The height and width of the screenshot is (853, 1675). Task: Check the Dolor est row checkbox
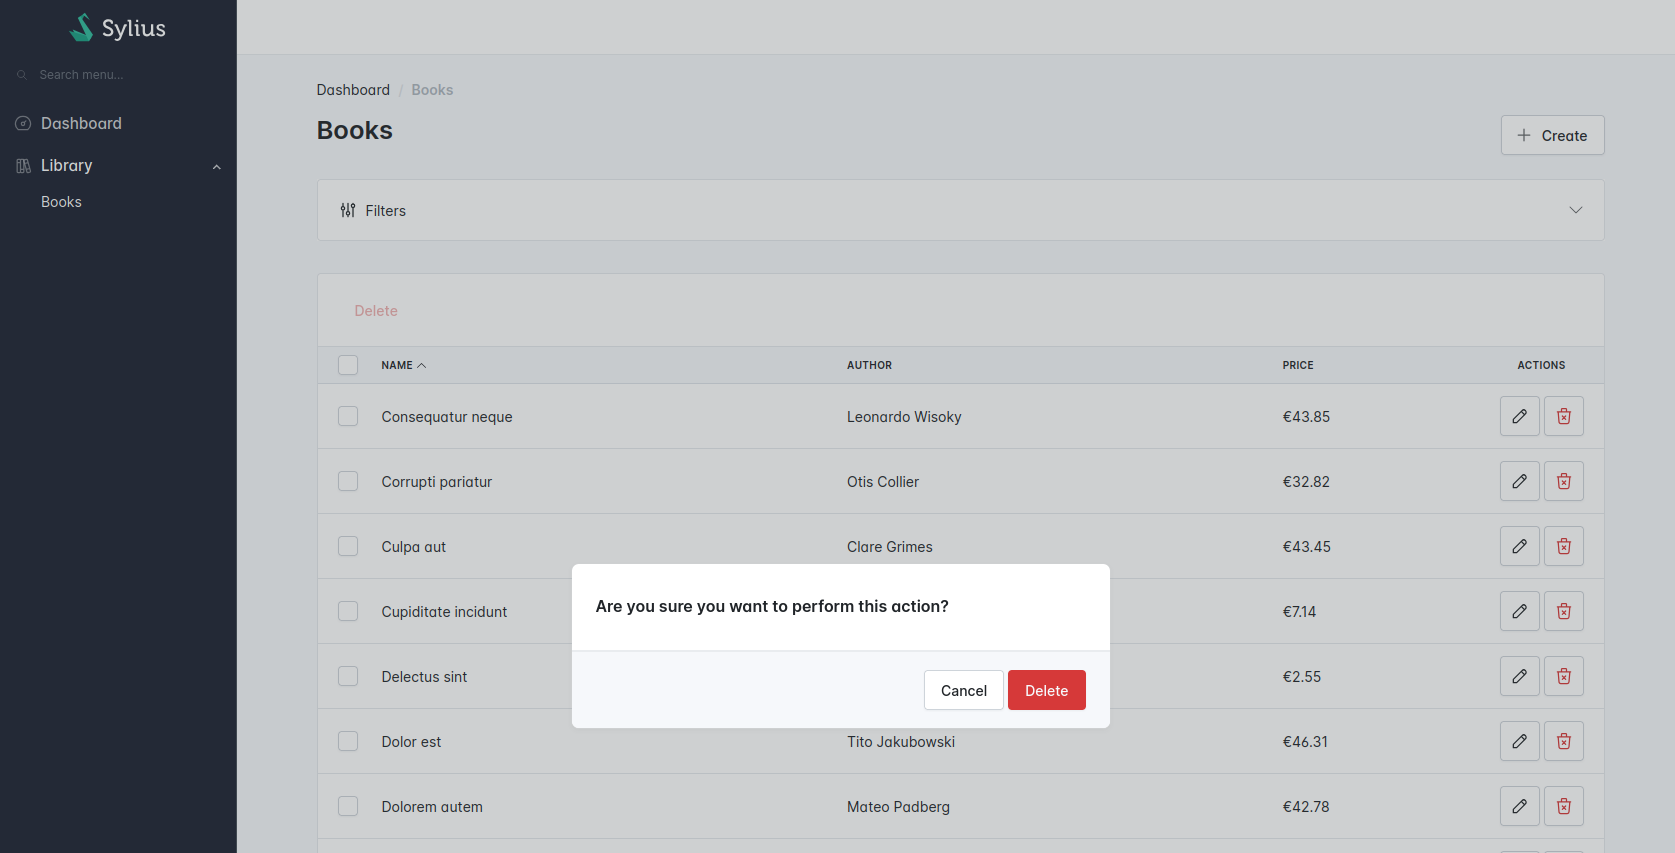[348, 741]
